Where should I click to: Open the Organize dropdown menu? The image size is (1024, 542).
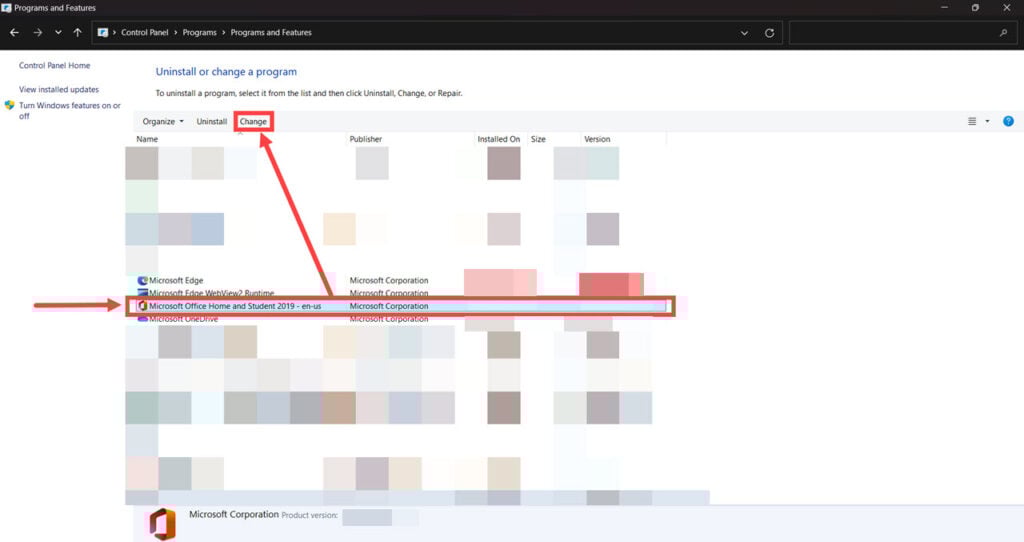(163, 121)
